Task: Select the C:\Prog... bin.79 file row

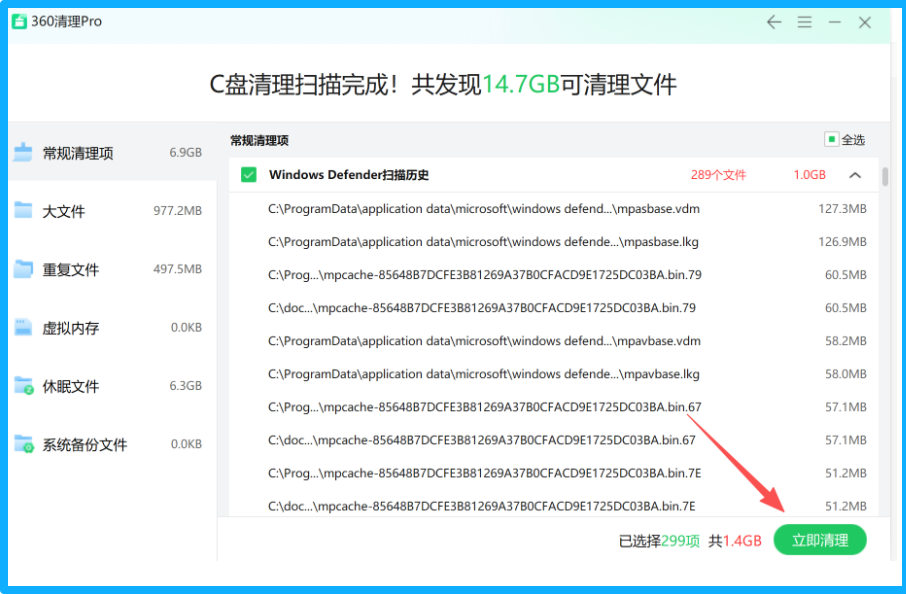Action: (x=554, y=274)
